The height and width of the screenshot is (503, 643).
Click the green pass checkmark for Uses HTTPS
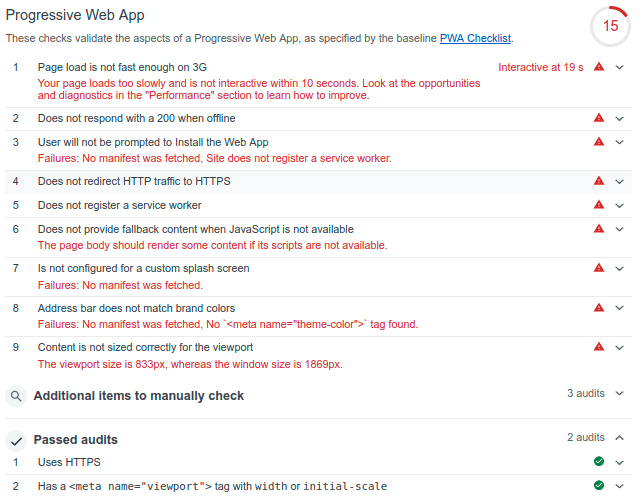[x=599, y=462]
